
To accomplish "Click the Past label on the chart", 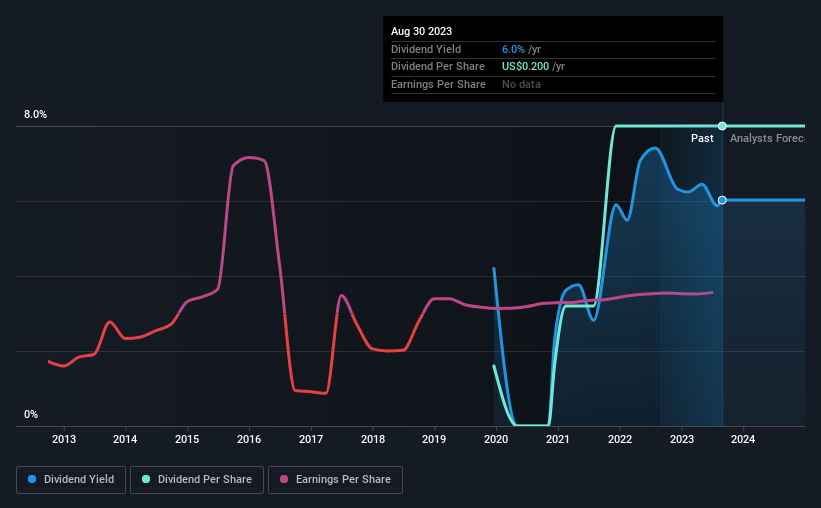I will pos(702,138).
